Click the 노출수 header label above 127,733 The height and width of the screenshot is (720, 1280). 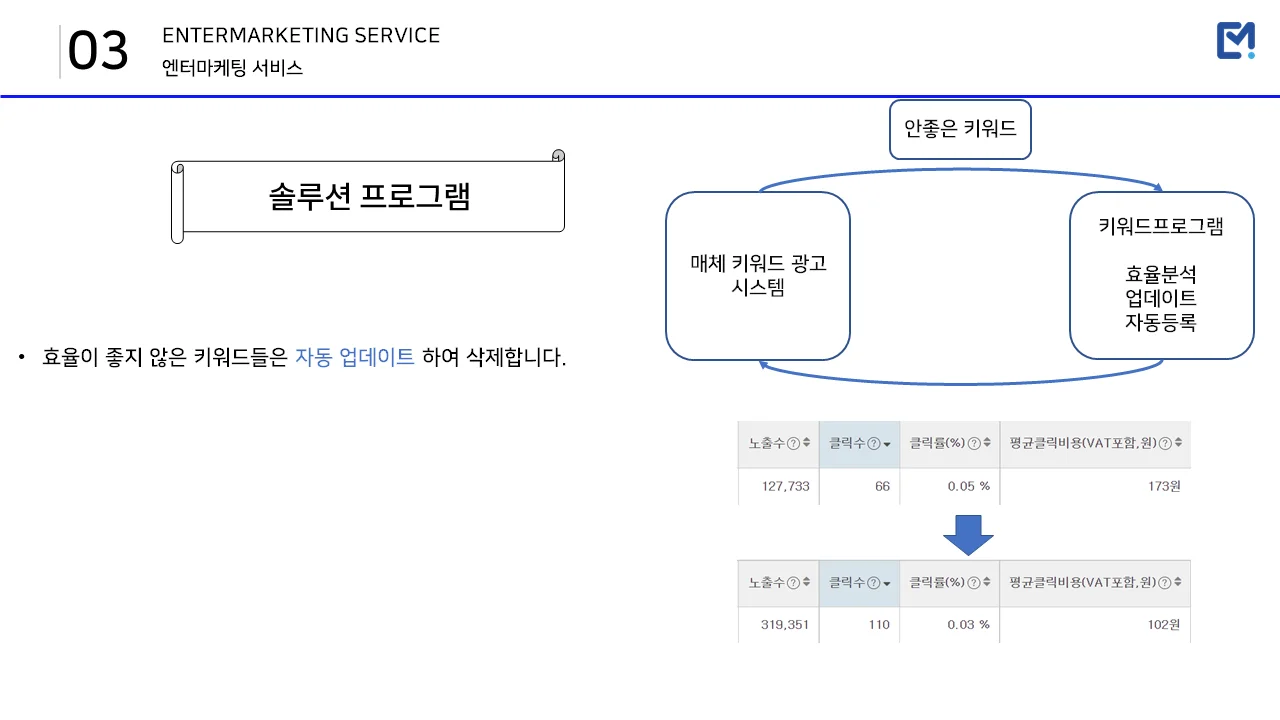click(x=767, y=443)
